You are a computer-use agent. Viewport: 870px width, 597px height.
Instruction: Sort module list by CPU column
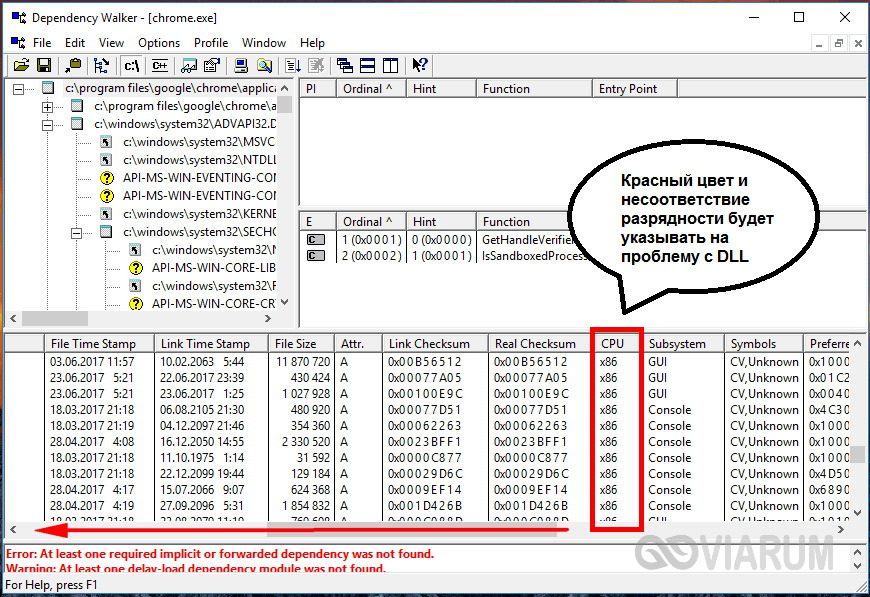[x=616, y=343]
